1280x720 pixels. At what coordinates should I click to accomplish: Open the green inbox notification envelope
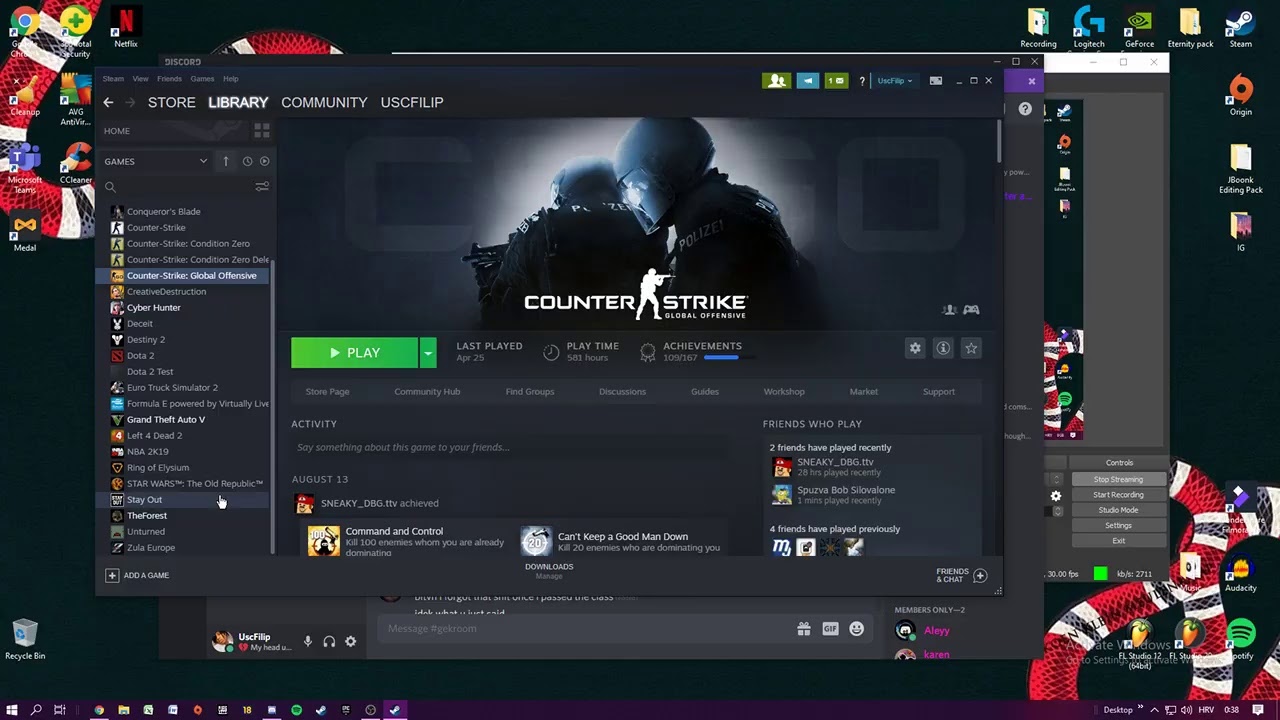(x=837, y=81)
